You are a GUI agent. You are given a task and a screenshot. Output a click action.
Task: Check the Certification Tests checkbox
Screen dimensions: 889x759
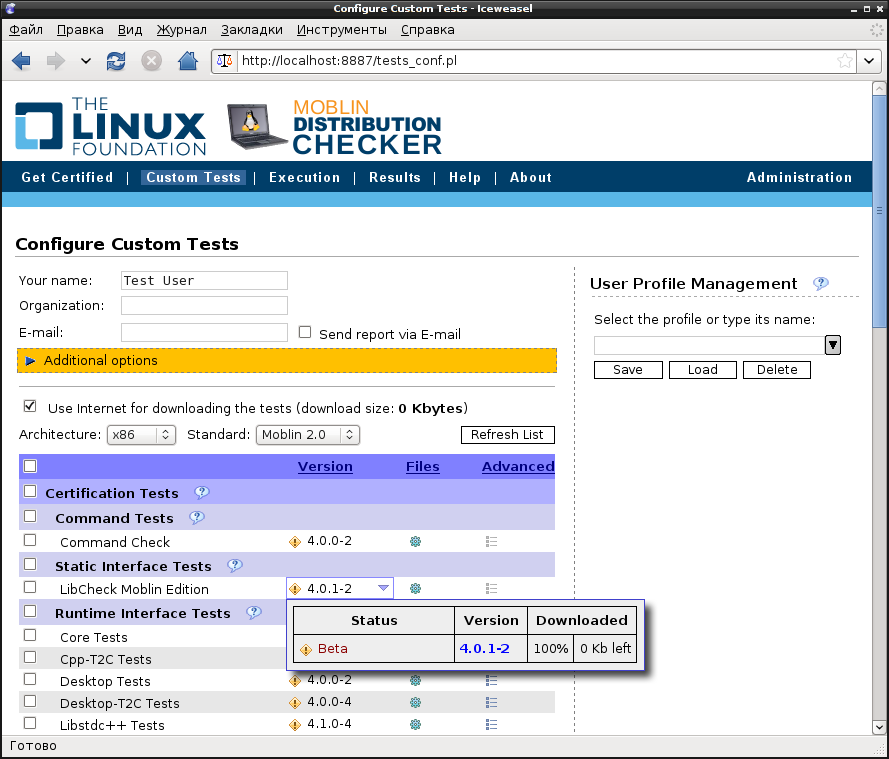click(x=30, y=491)
